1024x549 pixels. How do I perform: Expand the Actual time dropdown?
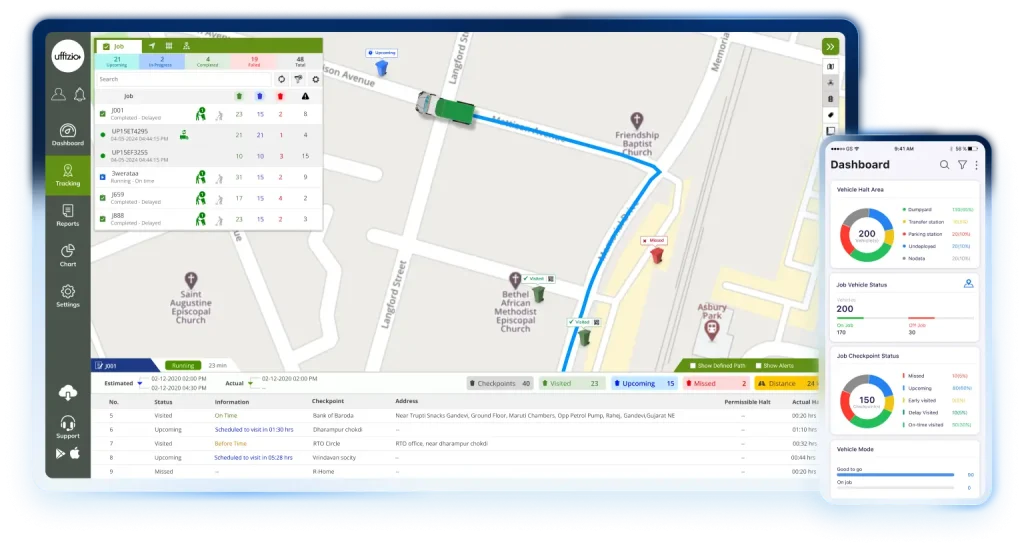pyautogui.click(x=249, y=383)
